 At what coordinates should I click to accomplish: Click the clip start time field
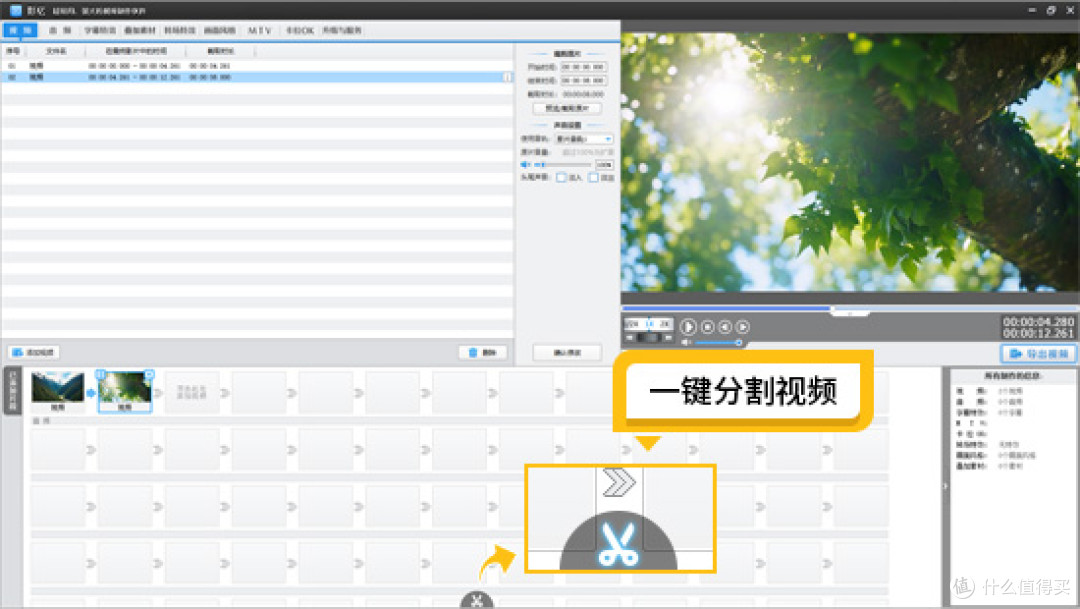coord(583,67)
